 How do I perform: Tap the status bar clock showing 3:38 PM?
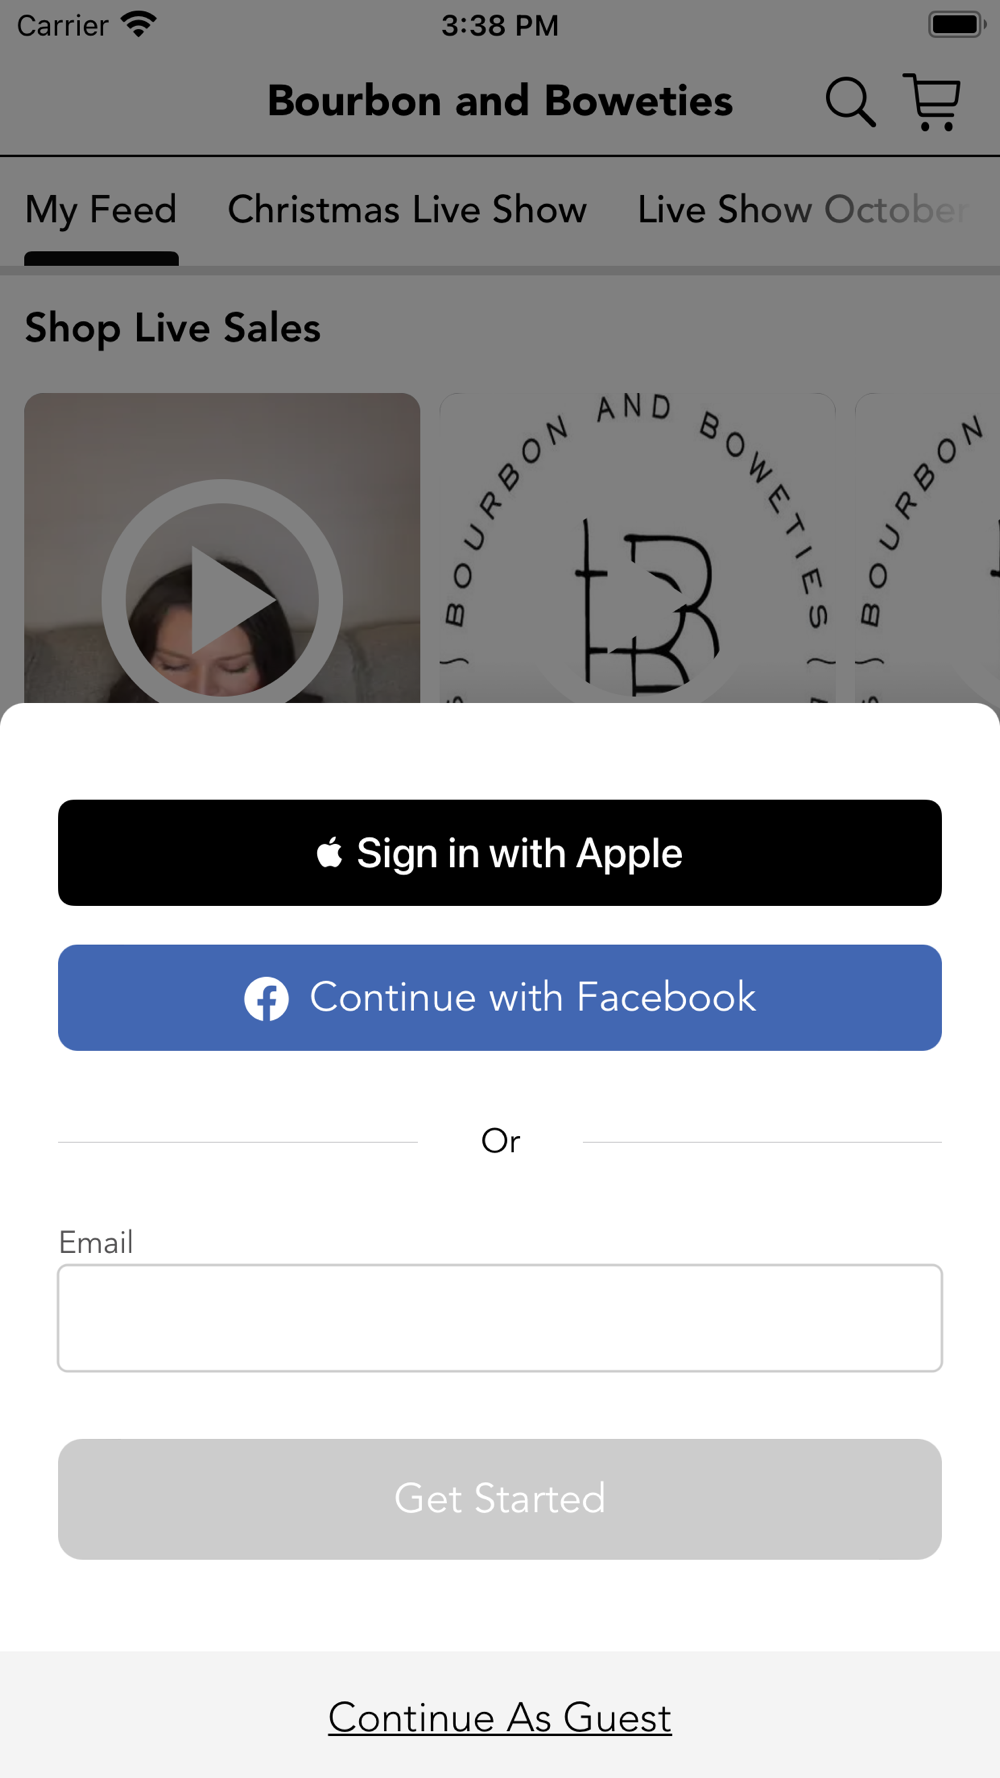pyautogui.click(x=500, y=25)
